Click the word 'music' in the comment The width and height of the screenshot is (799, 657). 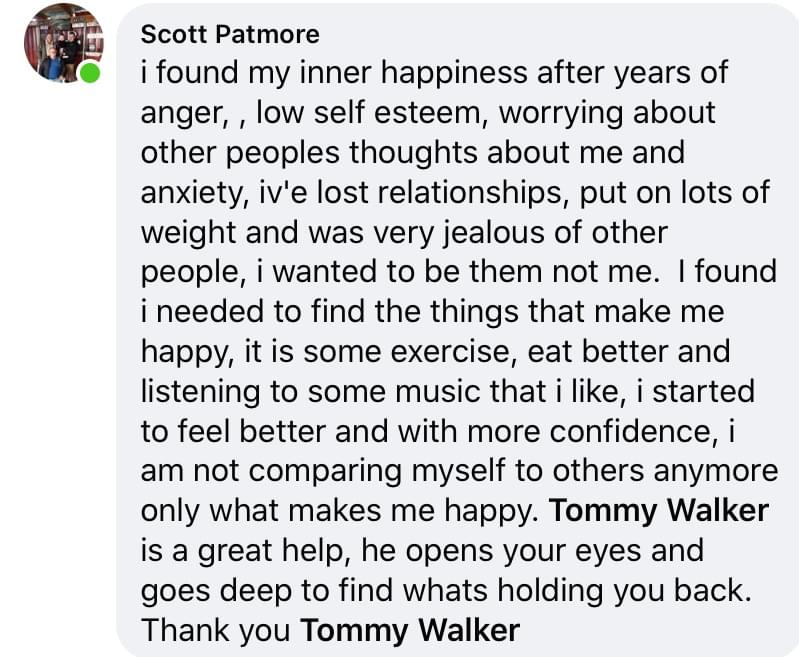[x=438, y=392]
